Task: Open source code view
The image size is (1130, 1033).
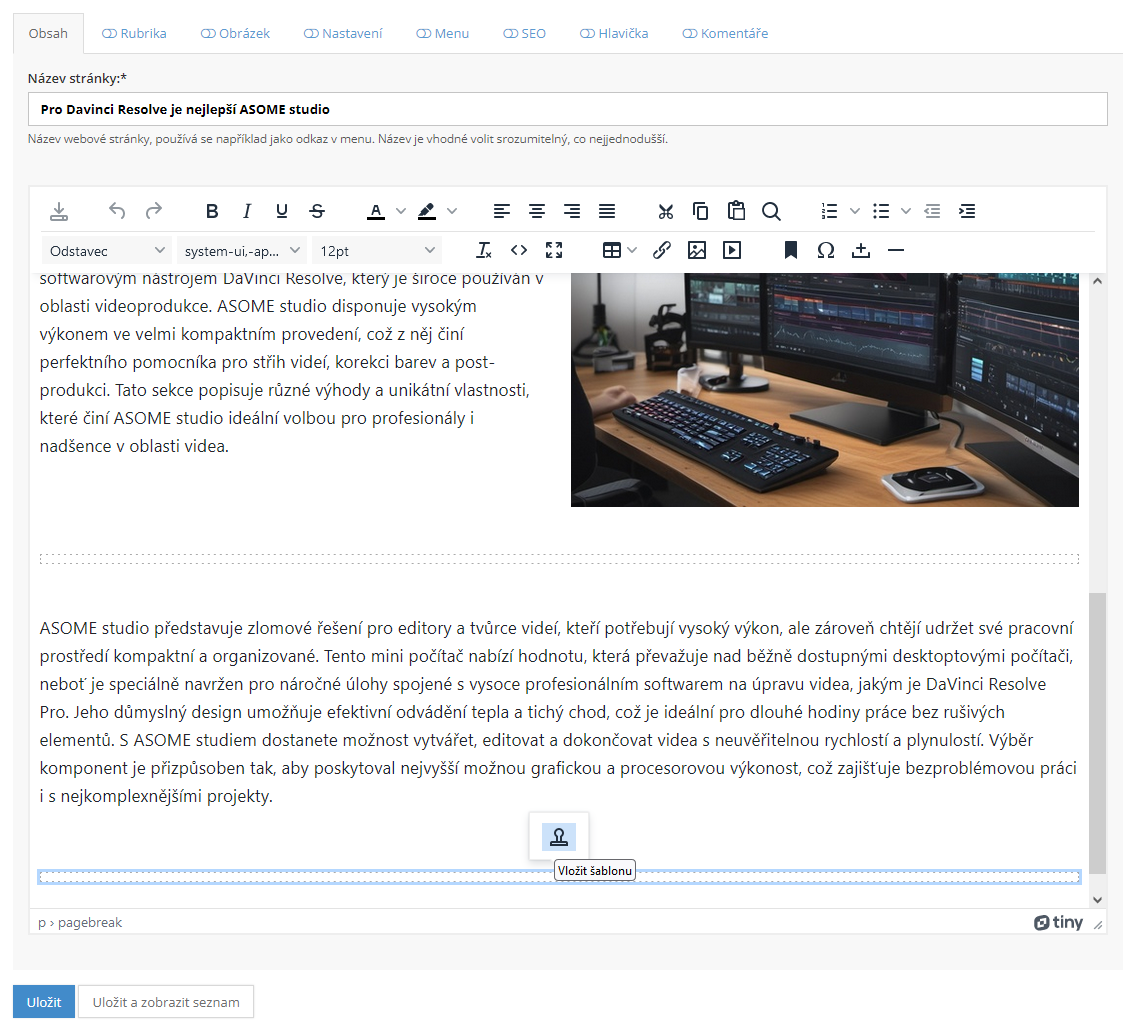Action: click(519, 250)
